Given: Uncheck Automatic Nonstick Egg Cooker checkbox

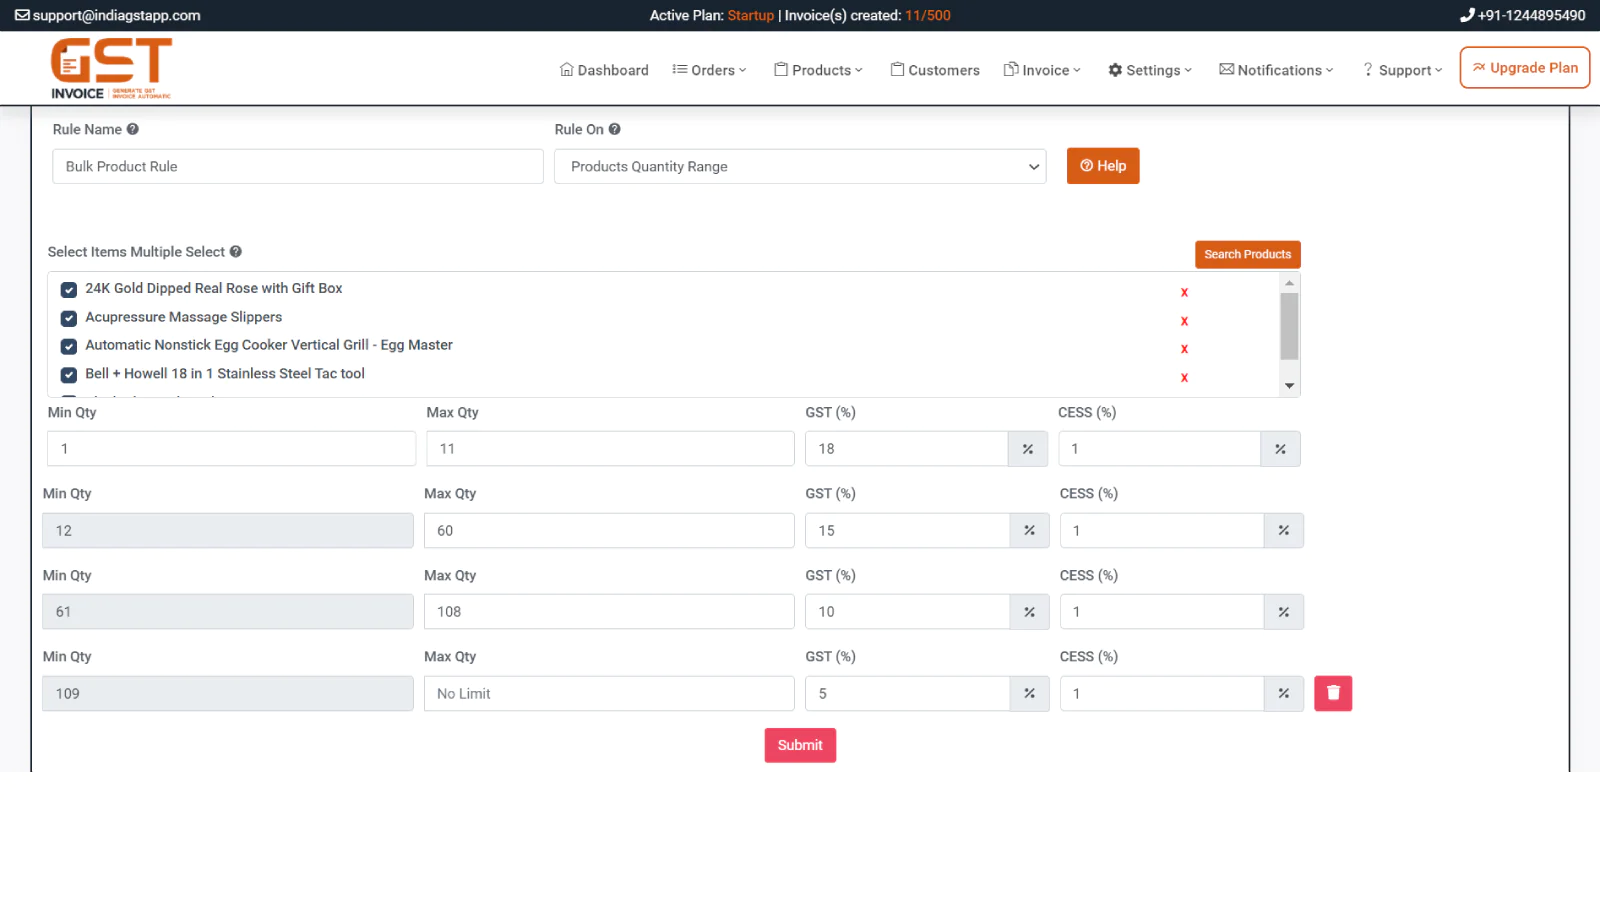Looking at the screenshot, I should (x=69, y=346).
